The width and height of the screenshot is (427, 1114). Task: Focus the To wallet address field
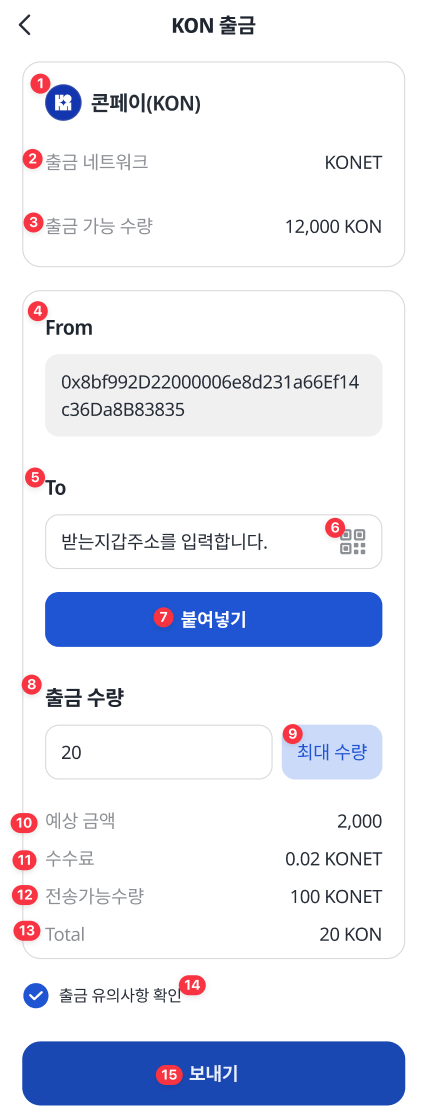point(214,541)
